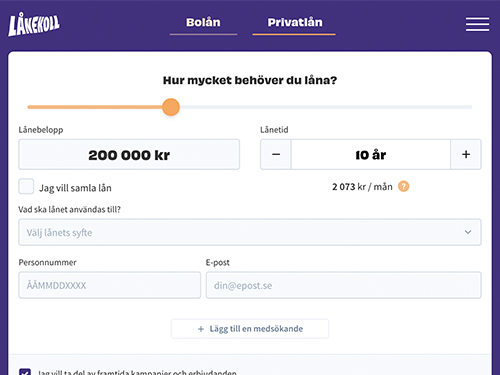Click the loan amount slider handle
Image resolution: width=500 pixels, height=375 pixels.
171,107
